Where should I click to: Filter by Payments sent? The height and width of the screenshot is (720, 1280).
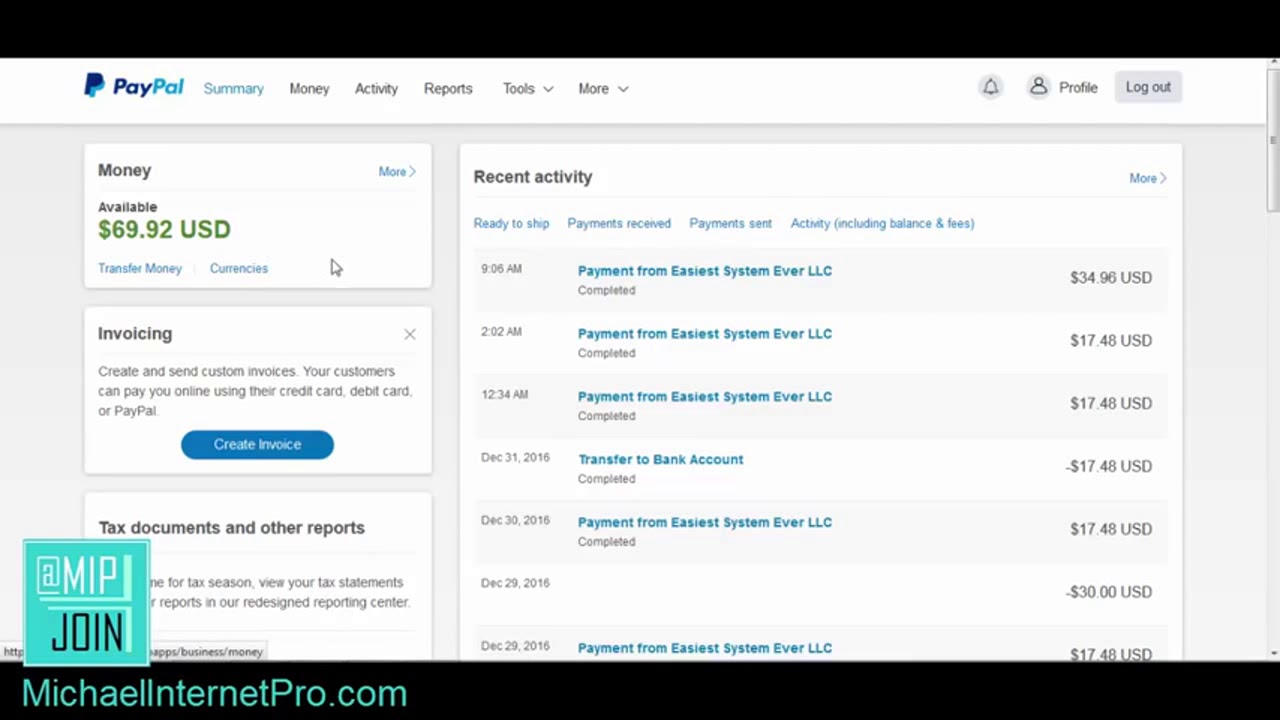coord(730,223)
